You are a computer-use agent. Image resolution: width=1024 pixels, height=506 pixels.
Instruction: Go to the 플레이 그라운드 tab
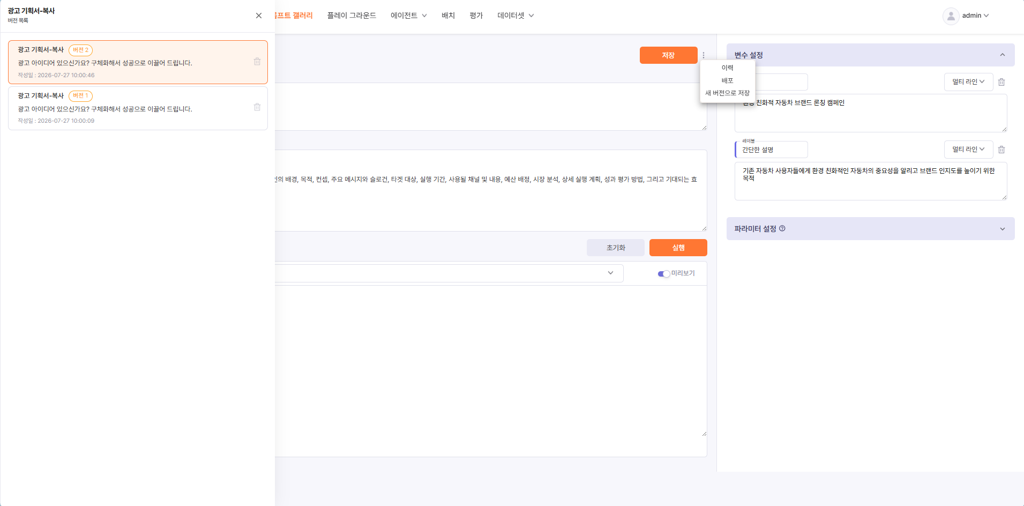(351, 15)
